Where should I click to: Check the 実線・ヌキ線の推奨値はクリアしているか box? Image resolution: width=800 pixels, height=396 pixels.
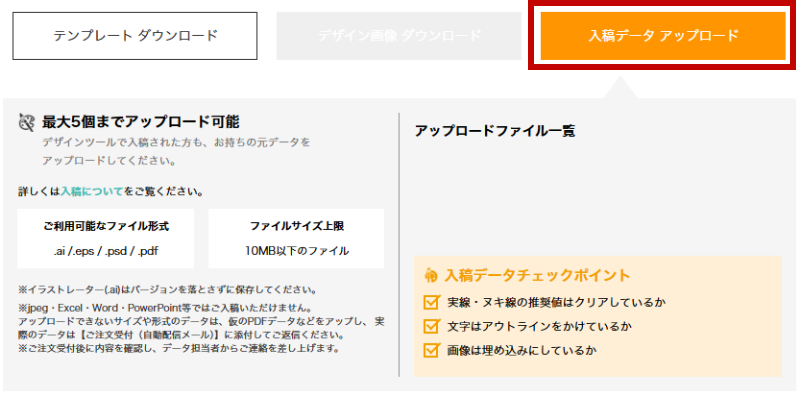coord(432,302)
